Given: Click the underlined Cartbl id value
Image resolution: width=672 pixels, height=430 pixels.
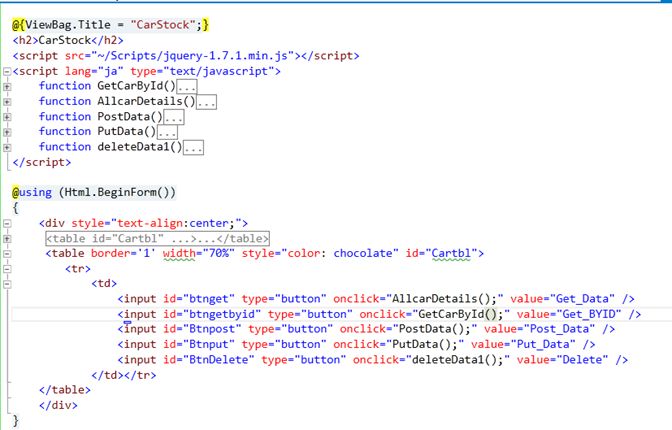Looking at the screenshot, I should (451, 253).
